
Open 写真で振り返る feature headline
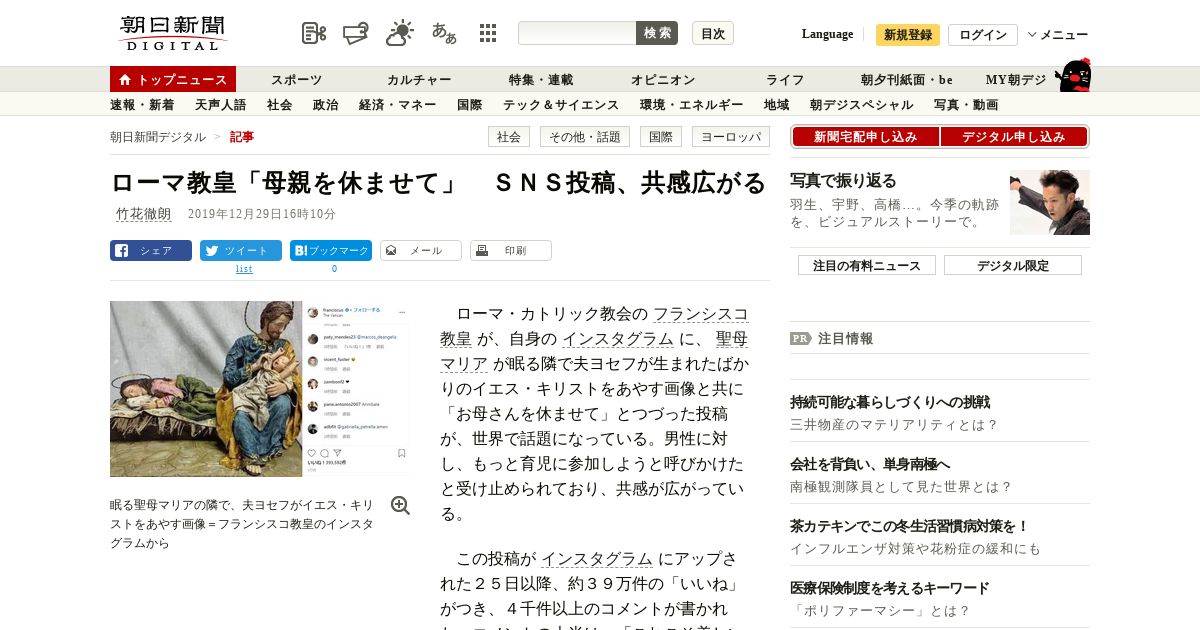click(x=843, y=180)
